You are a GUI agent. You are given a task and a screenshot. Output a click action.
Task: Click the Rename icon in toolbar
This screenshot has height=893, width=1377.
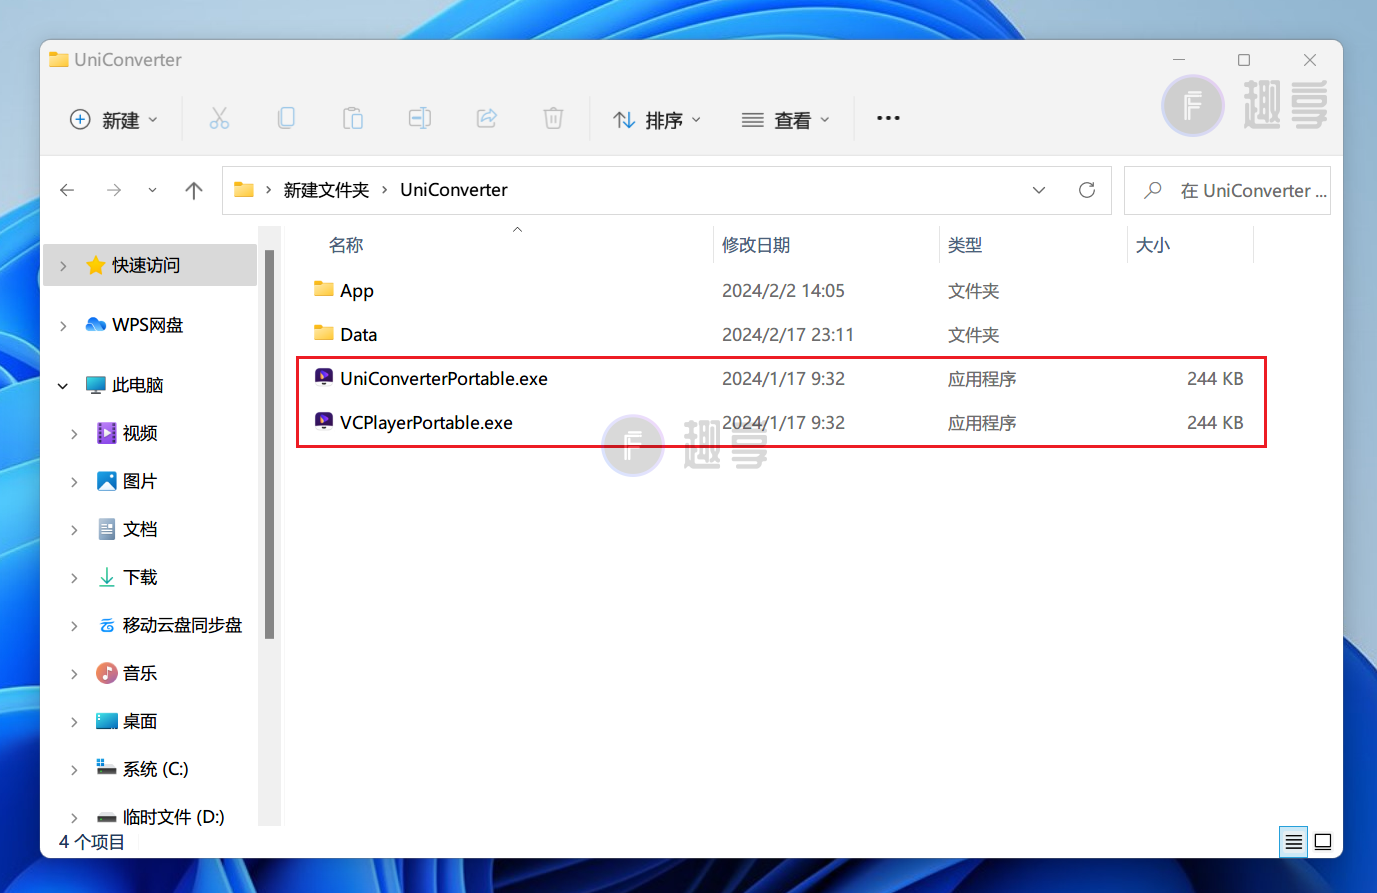(x=420, y=119)
